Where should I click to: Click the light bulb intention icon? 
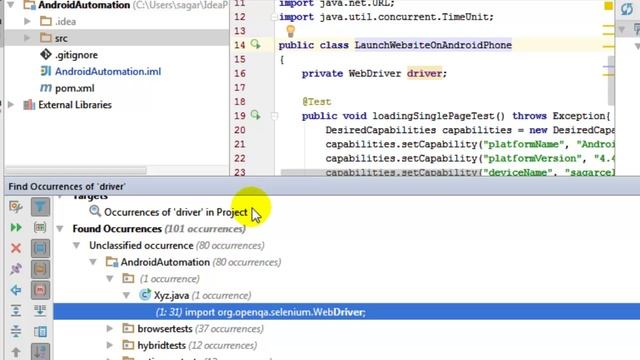click(290, 31)
